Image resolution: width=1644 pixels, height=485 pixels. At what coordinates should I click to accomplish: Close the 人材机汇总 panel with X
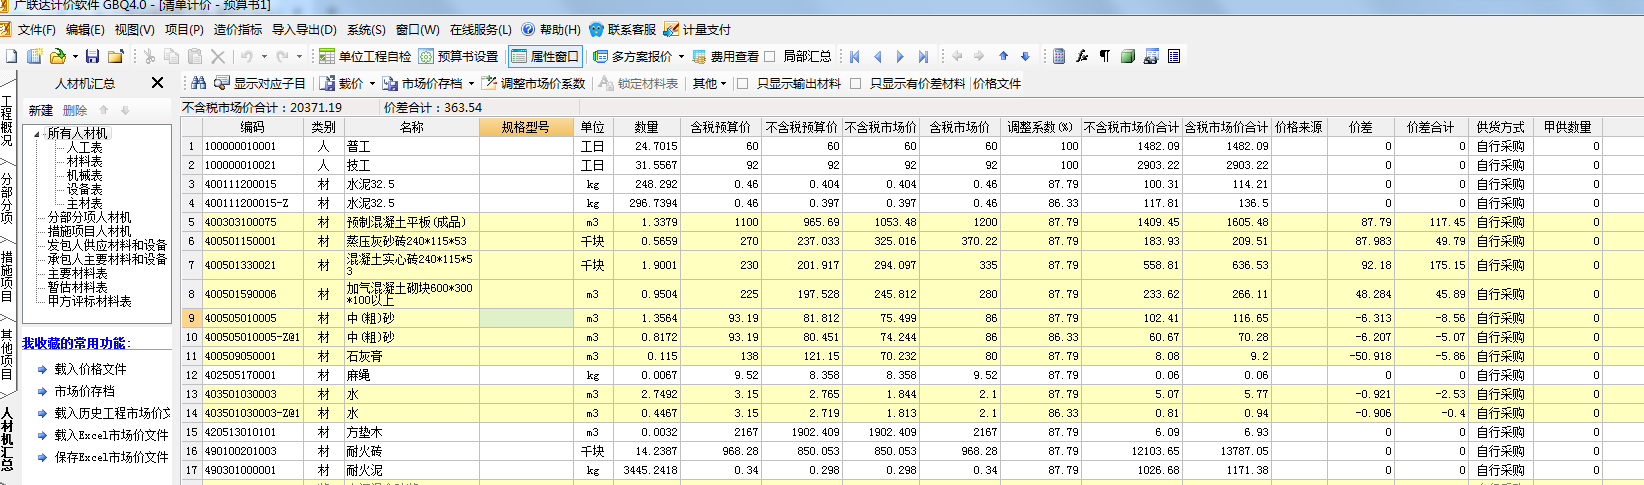point(157,83)
